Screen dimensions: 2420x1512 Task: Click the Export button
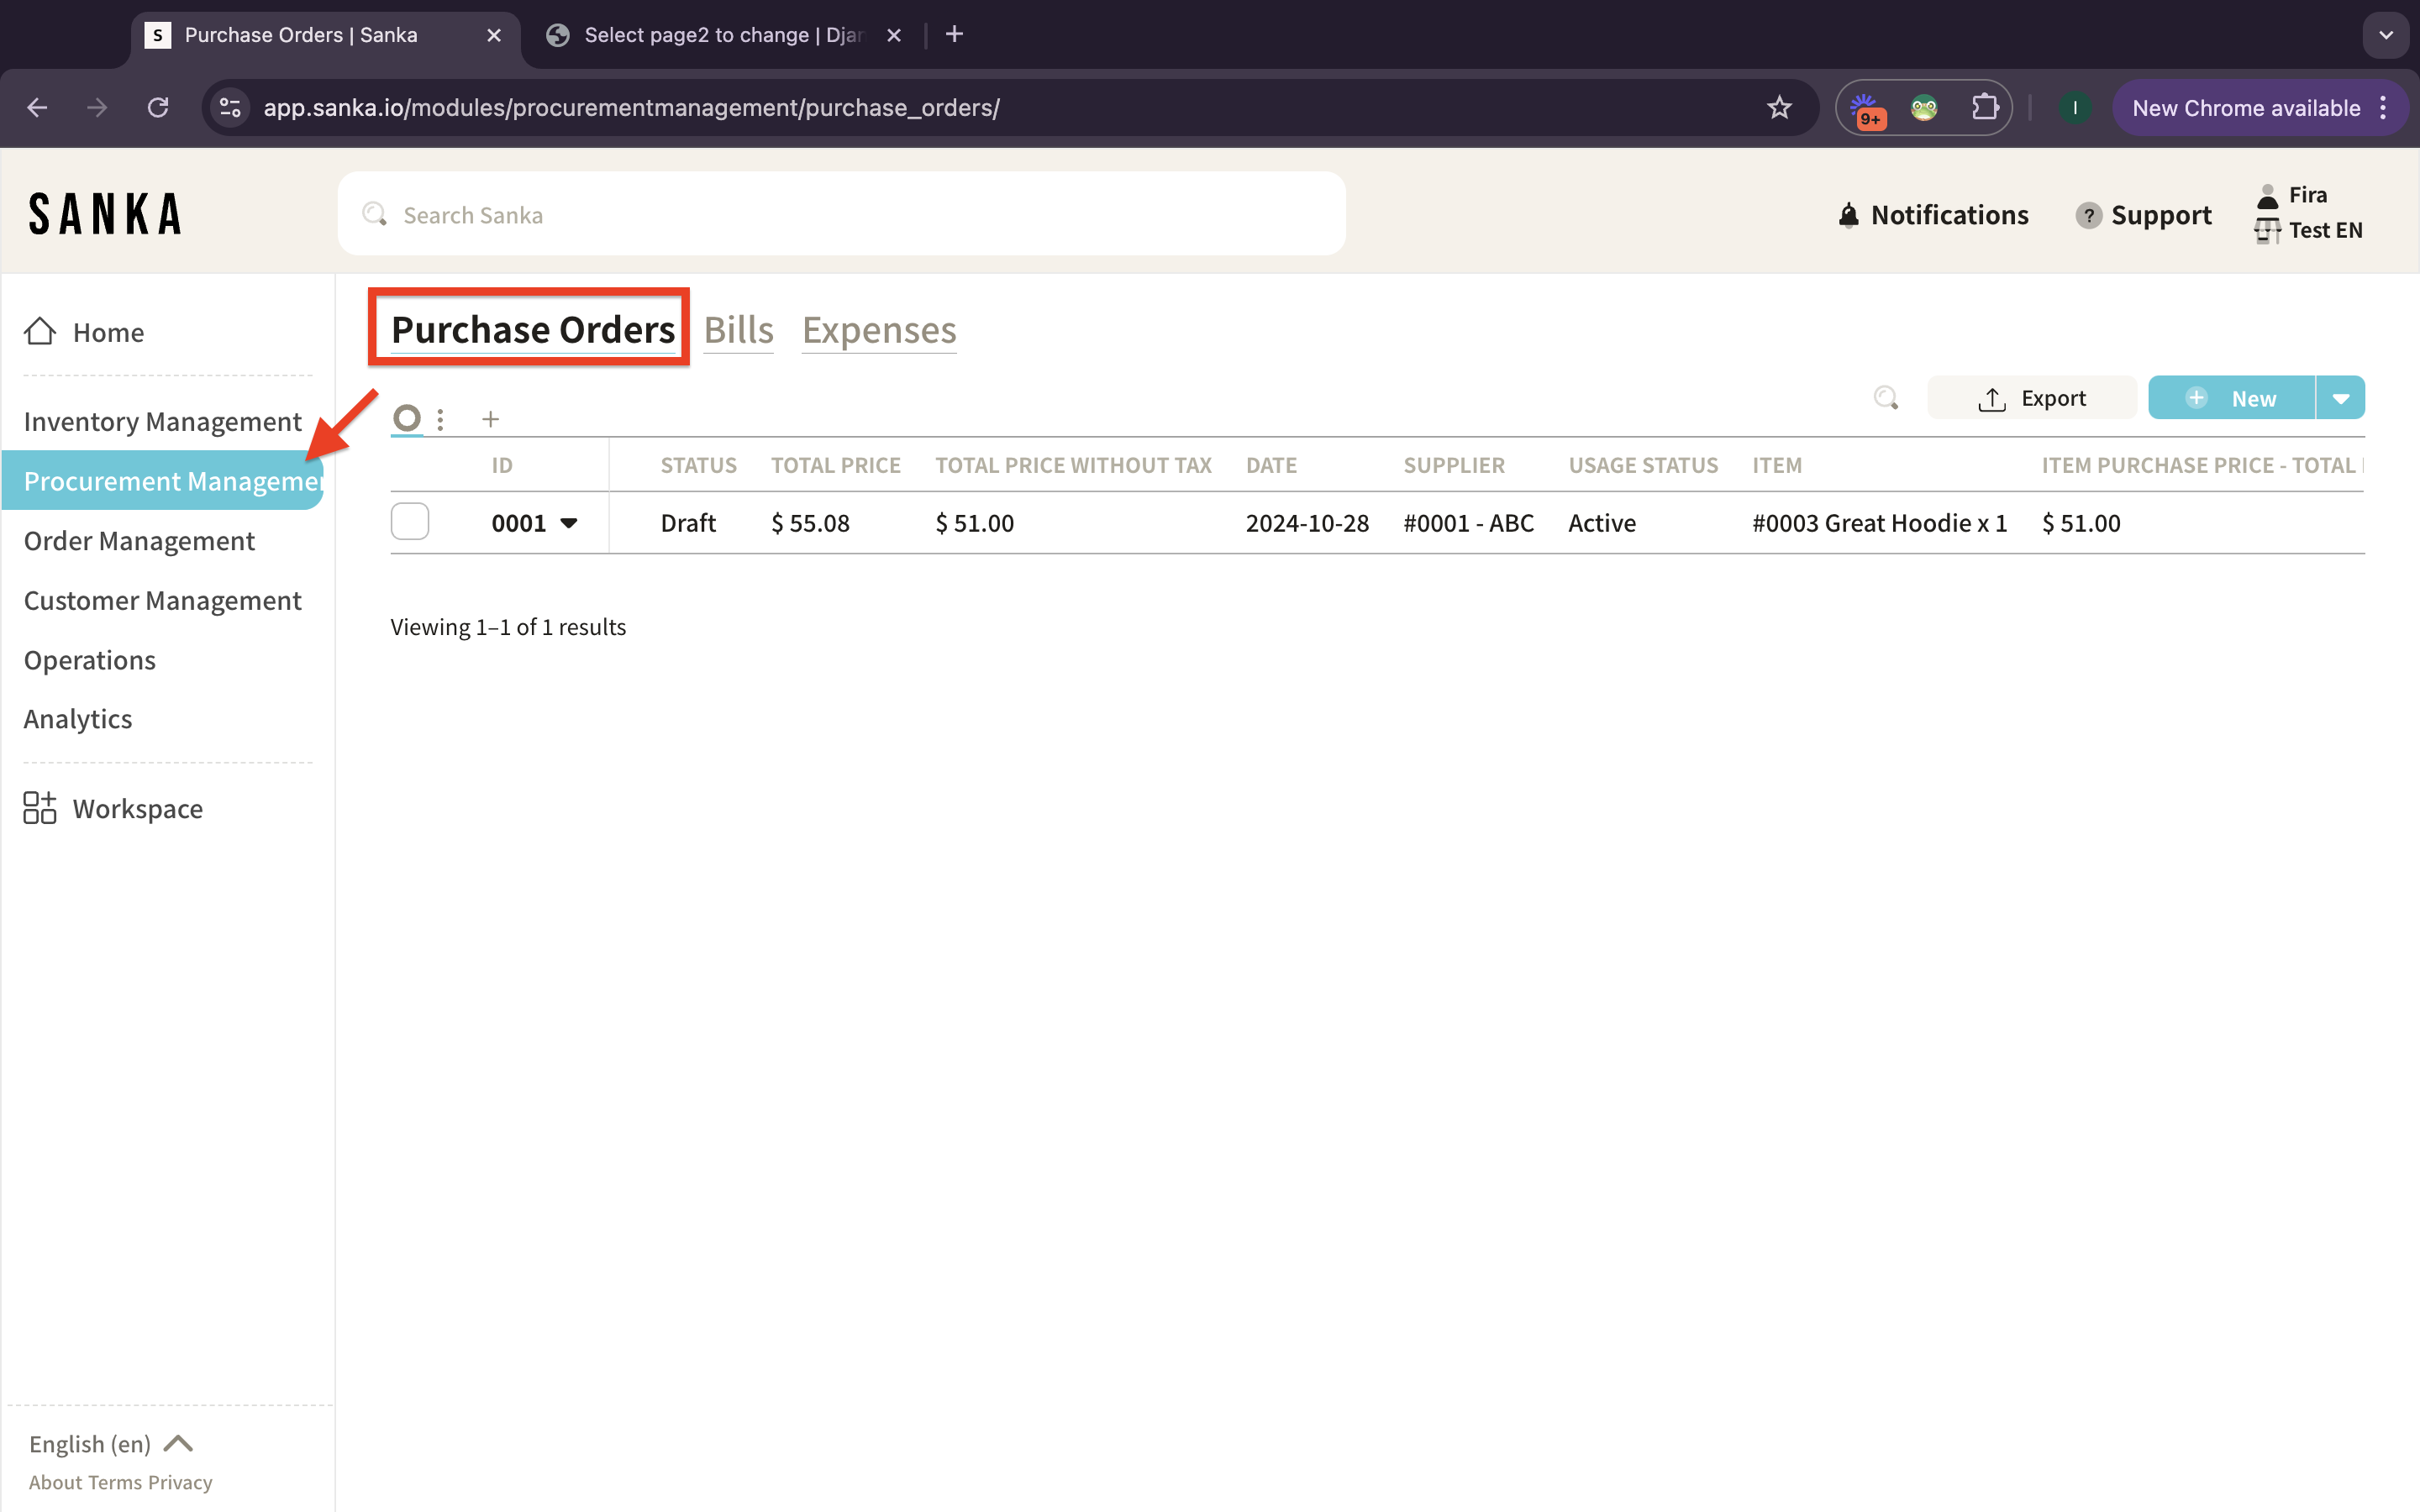(2031, 398)
